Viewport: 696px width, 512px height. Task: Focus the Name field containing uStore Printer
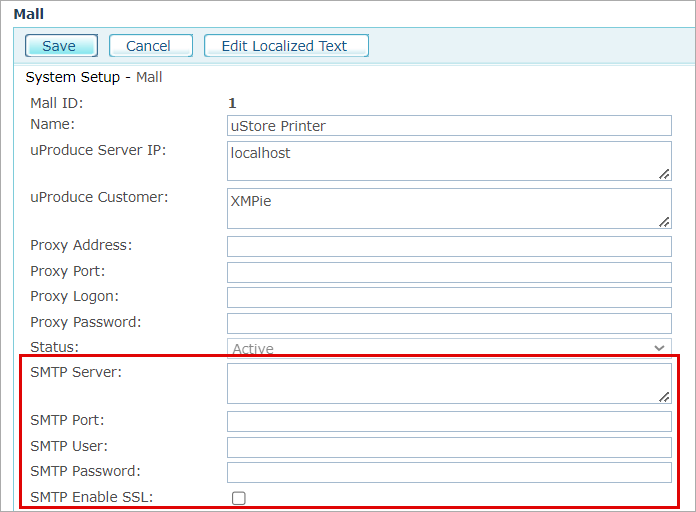[x=449, y=126]
